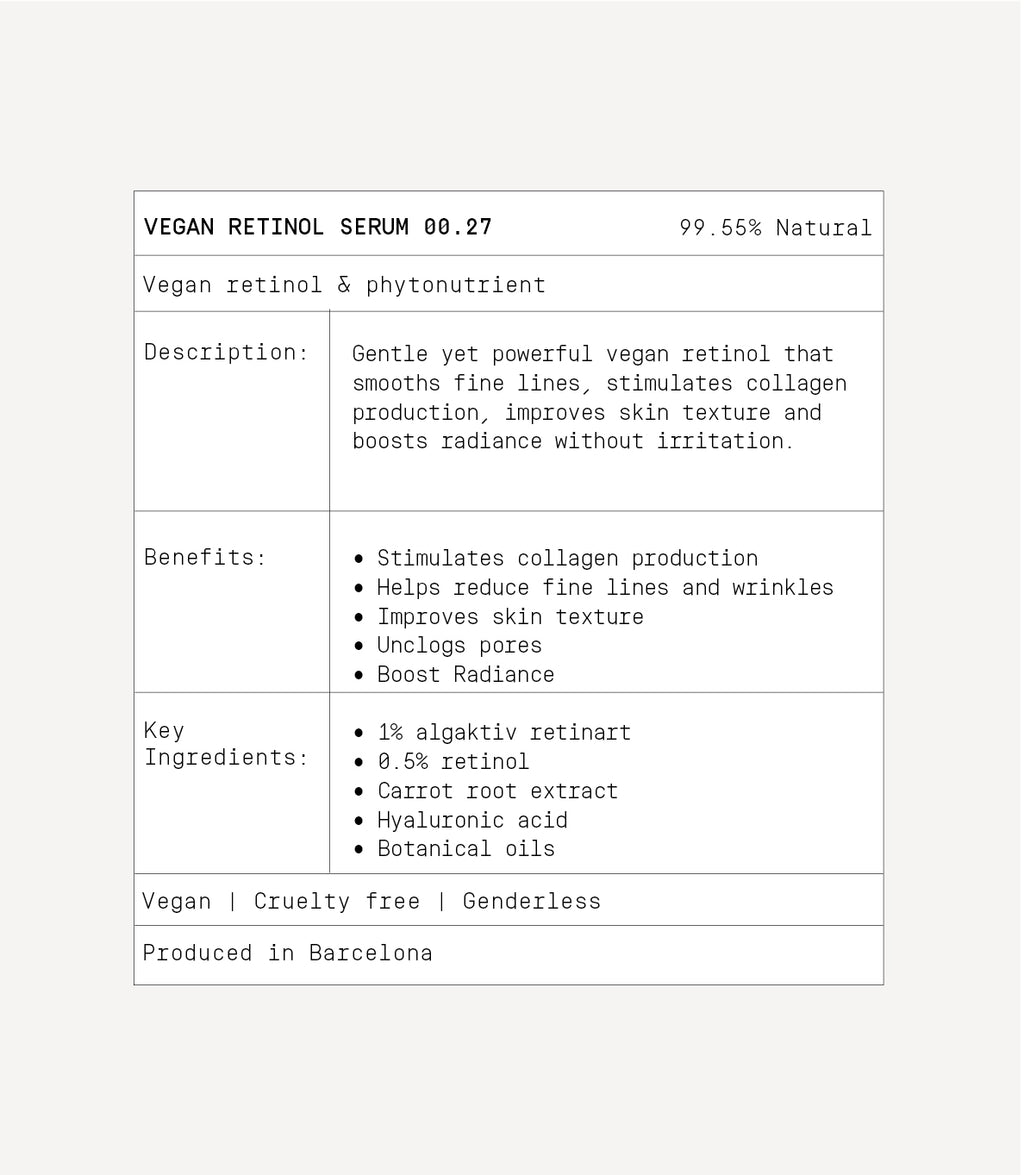Viewport: 1024px width, 1175px height.
Task: Select the Stimulates collagen production bullet item
Action: tap(567, 558)
